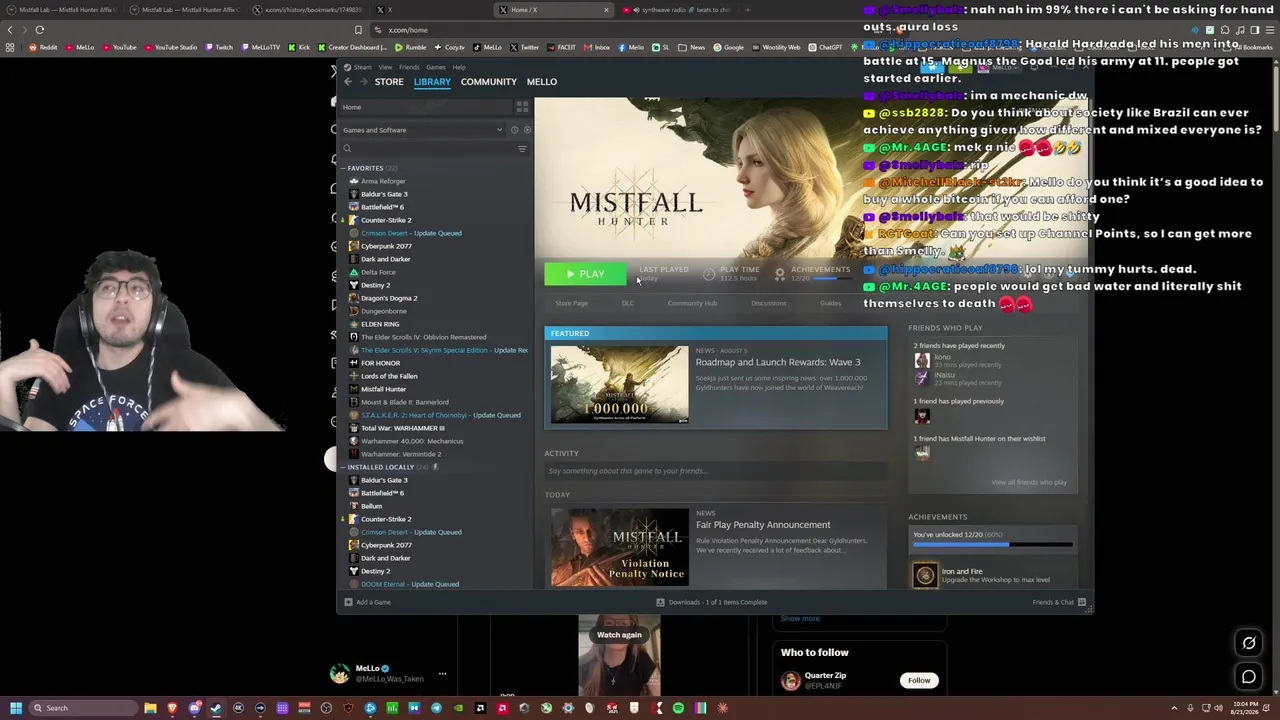The width and height of the screenshot is (1280, 720).
Task: Open the MELLO profile tab
Action: tap(541, 82)
